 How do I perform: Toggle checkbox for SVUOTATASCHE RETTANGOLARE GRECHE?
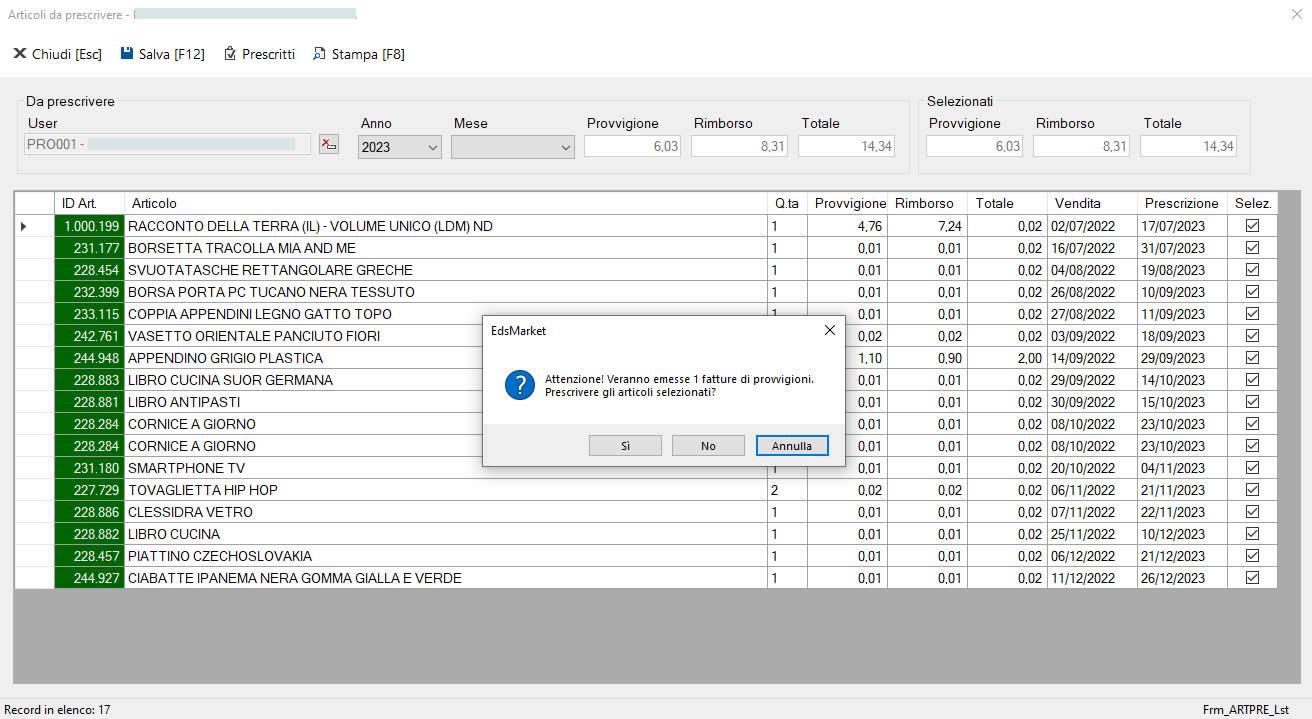(1252, 270)
